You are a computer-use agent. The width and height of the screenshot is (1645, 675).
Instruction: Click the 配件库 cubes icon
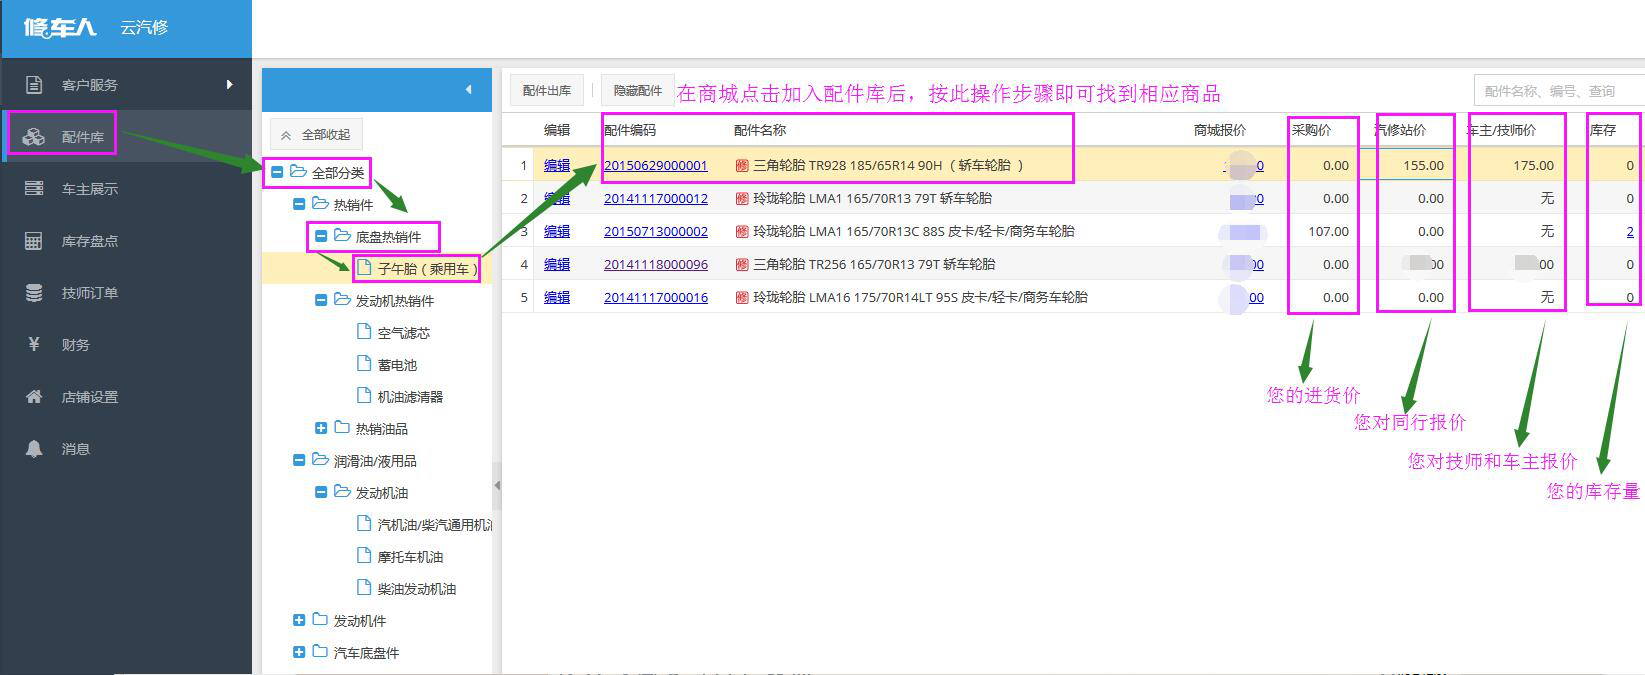(x=34, y=137)
